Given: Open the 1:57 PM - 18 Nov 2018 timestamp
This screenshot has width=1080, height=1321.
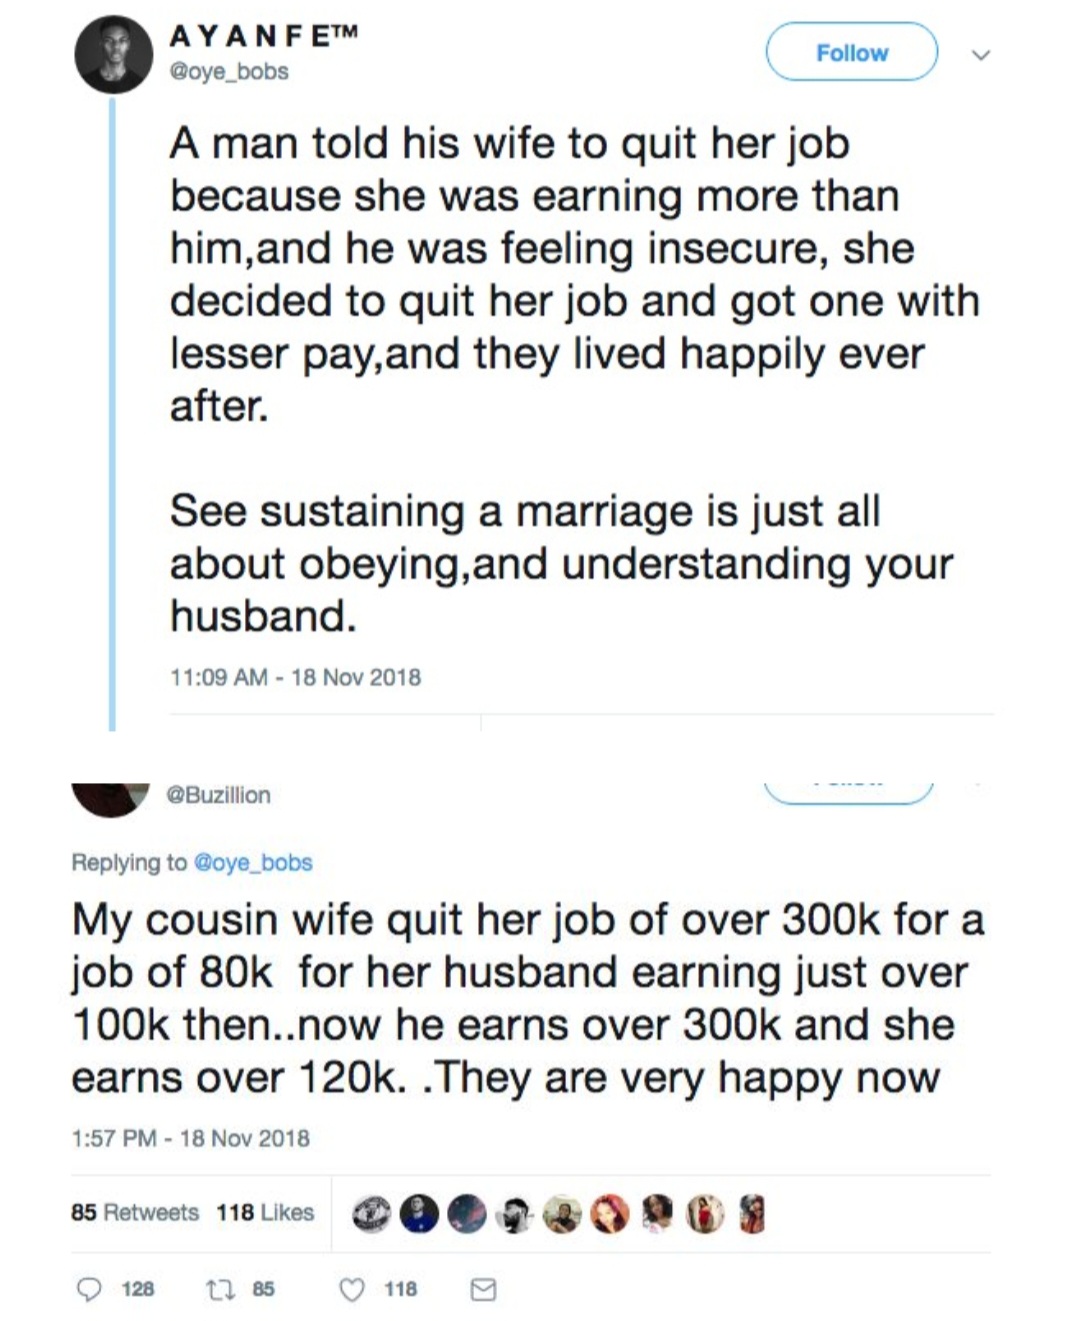Looking at the screenshot, I should pos(190,1138).
